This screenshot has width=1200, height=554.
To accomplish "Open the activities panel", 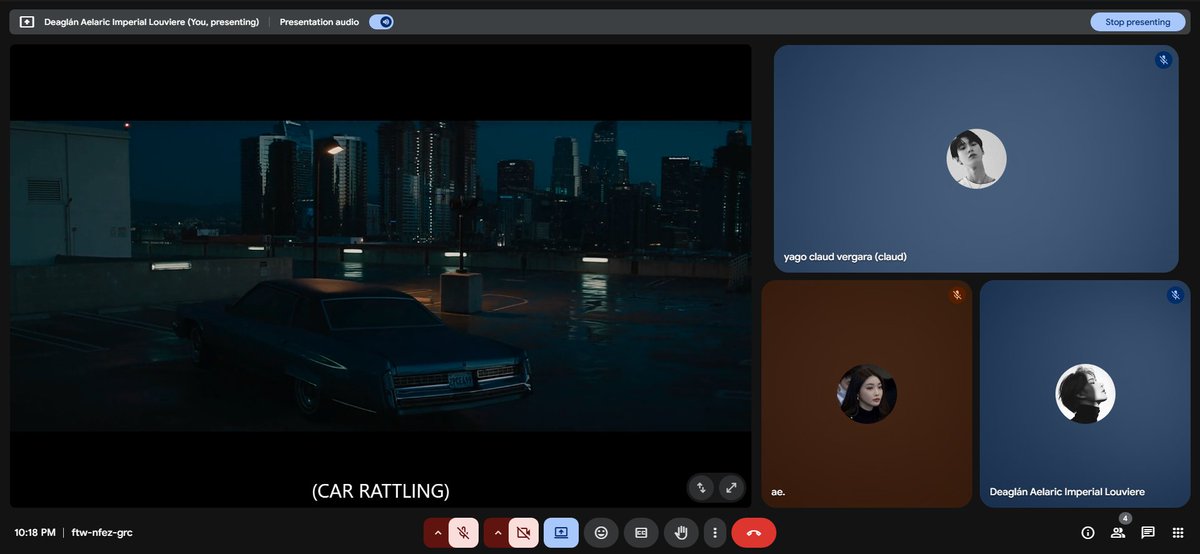I will coord(1176,533).
